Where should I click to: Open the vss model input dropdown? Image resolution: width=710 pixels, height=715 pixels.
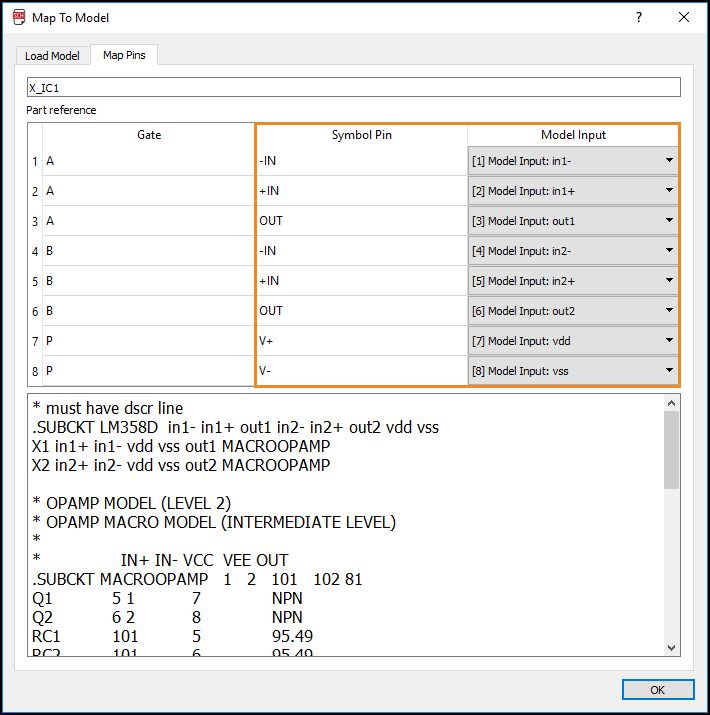pos(573,371)
